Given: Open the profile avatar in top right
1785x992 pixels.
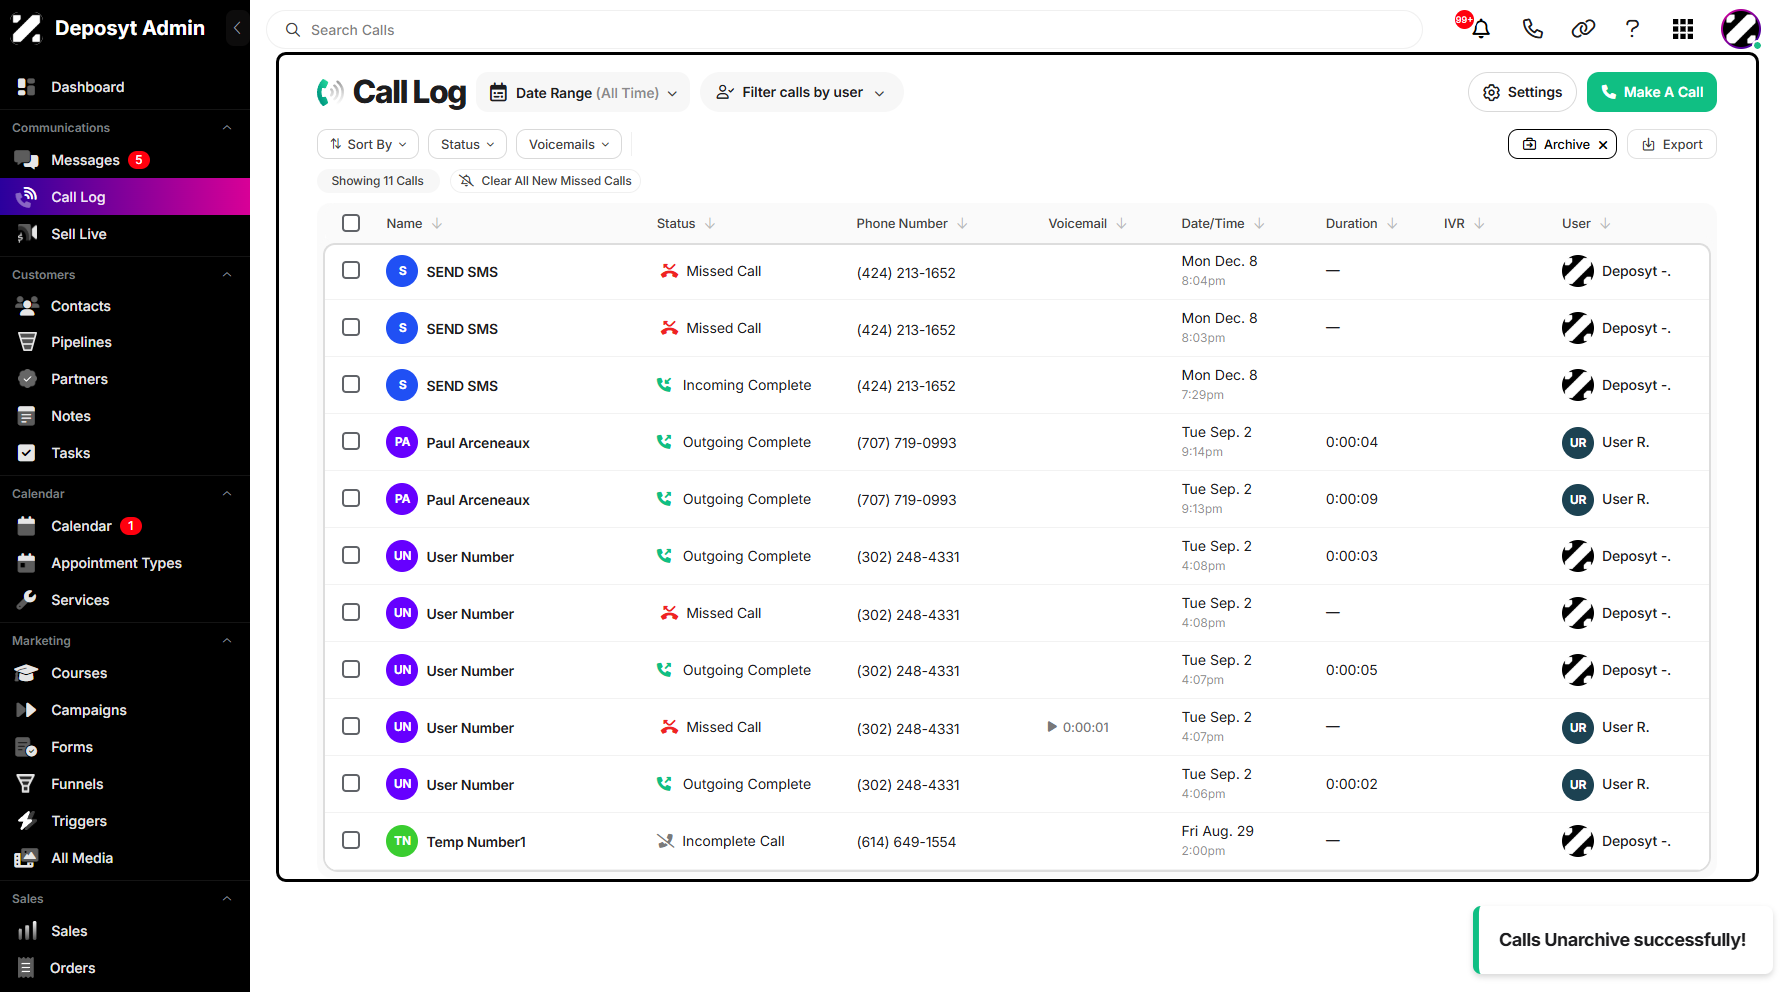Looking at the screenshot, I should [1741, 29].
